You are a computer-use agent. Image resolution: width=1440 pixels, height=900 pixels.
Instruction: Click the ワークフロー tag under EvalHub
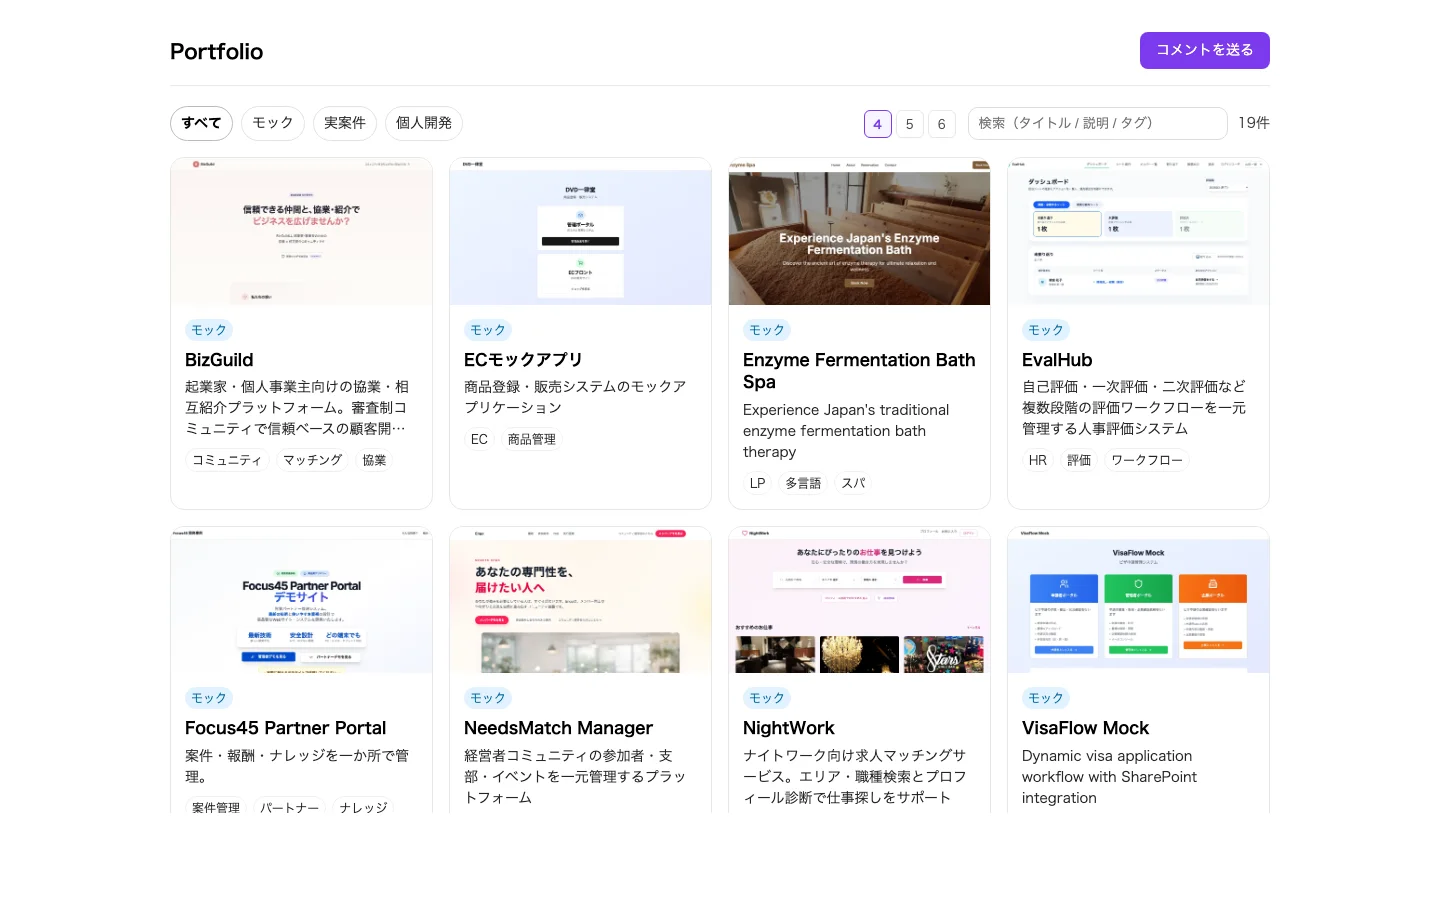(1146, 460)
